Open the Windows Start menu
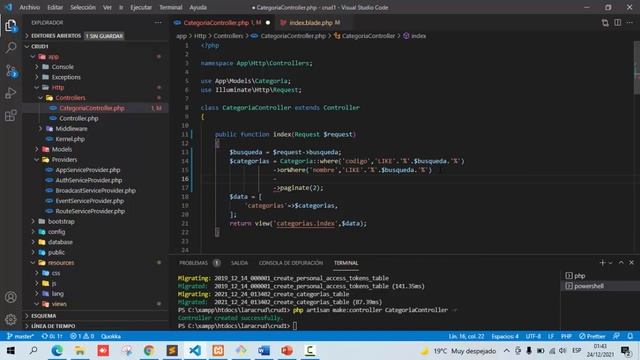The image size is (640, 360). pyautogui.click(x=11, y=350)
